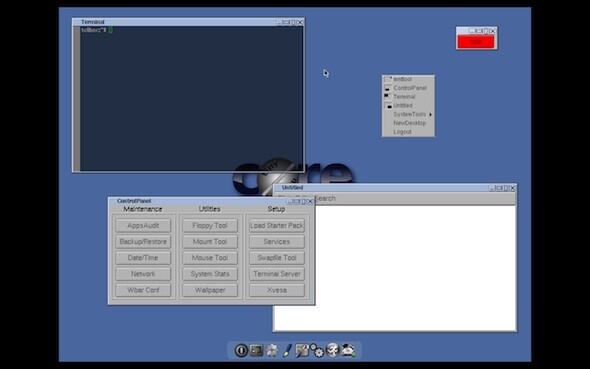Click inside the Untitled editor text area
590x369 pixels.
[x=415, y=268]
